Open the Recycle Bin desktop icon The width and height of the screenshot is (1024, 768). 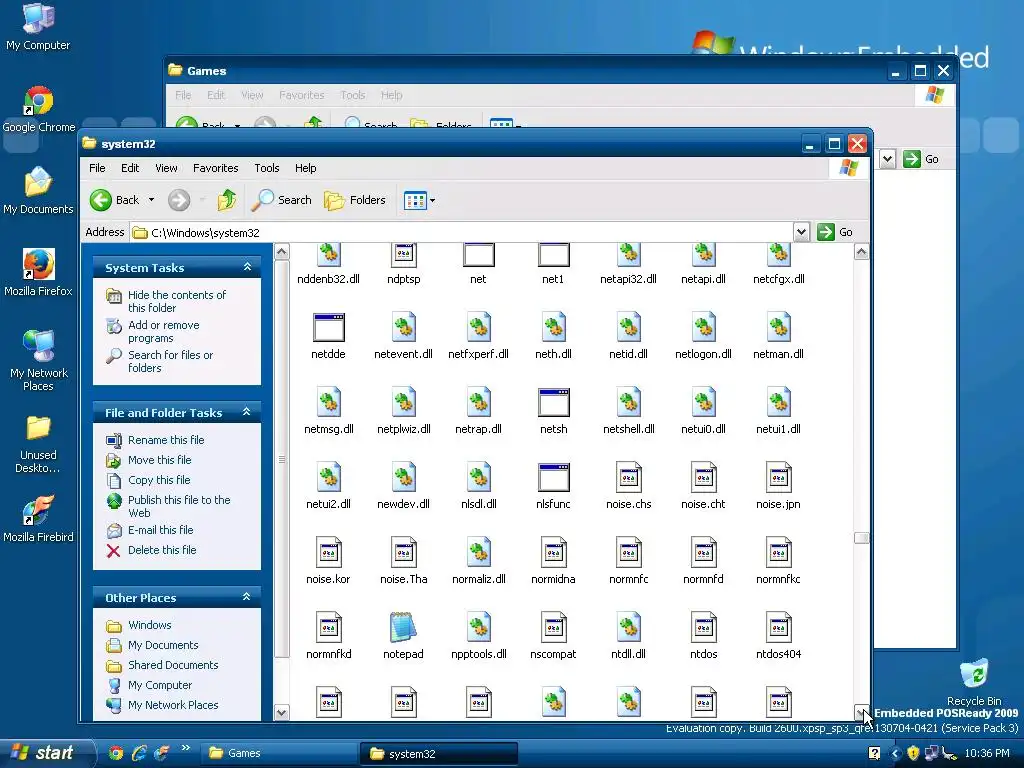pyautogui.click(x=974, y=682)
